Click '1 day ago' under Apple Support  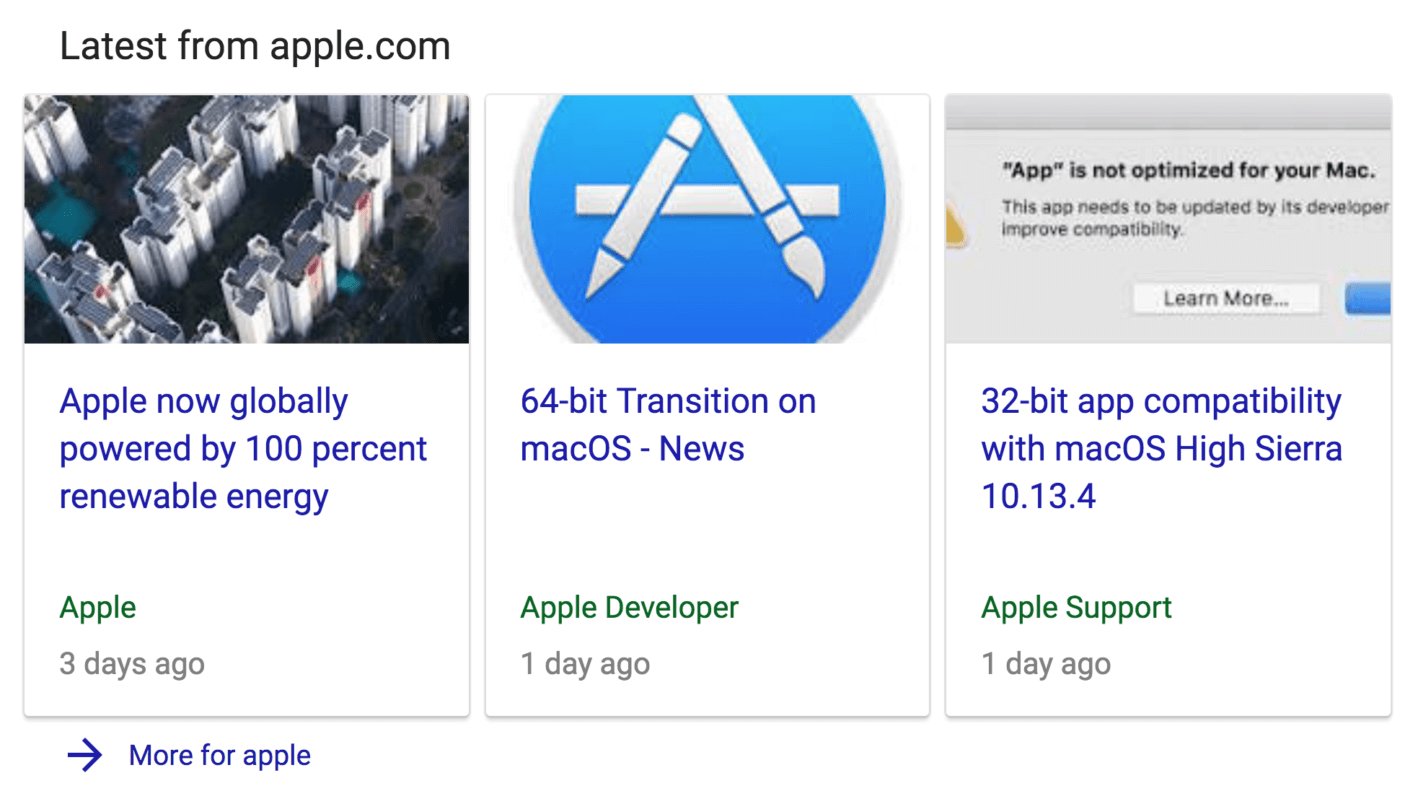(x=1046, y=664)
